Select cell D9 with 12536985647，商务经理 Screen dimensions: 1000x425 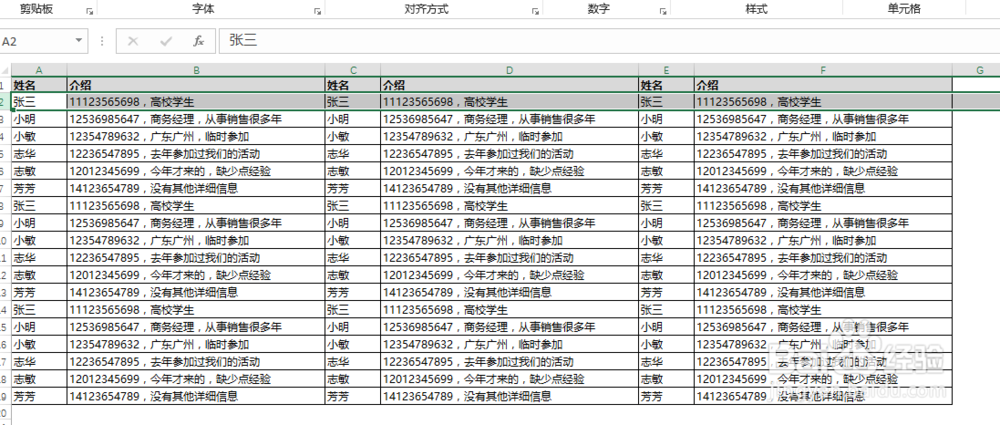point(510,223)
